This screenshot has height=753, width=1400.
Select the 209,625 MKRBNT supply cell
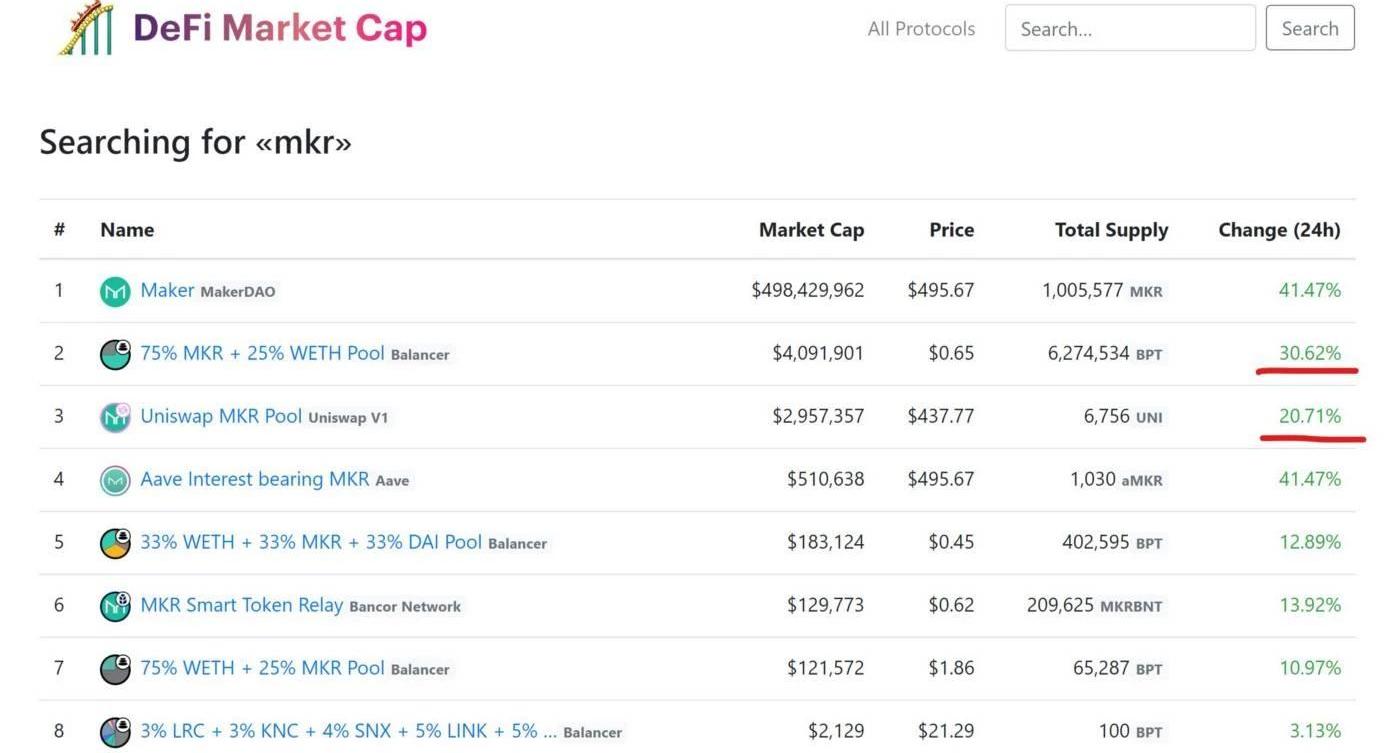coord(1095,605)
